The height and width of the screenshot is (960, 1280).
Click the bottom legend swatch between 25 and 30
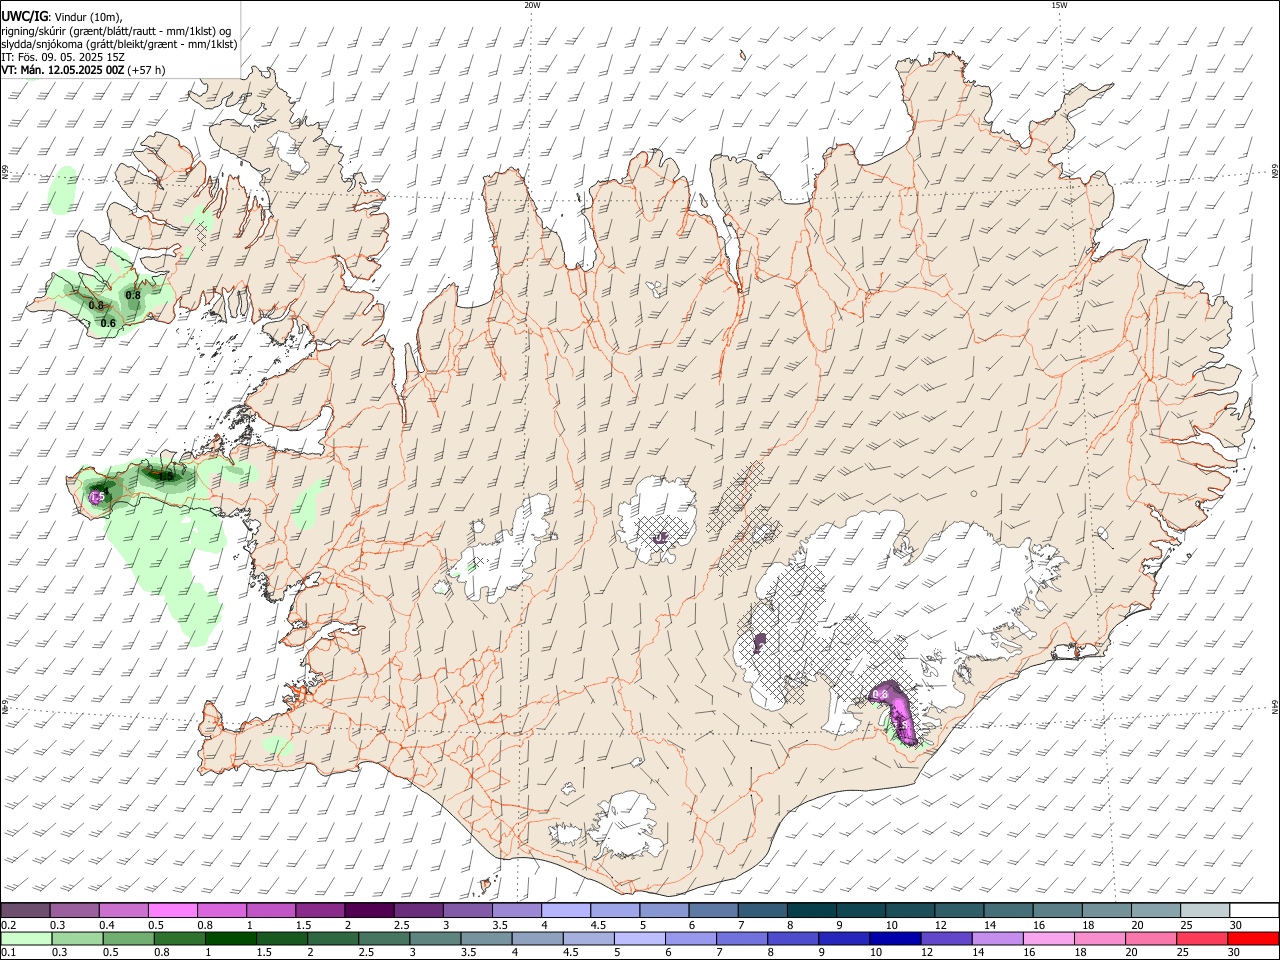tap(1202, 938)
